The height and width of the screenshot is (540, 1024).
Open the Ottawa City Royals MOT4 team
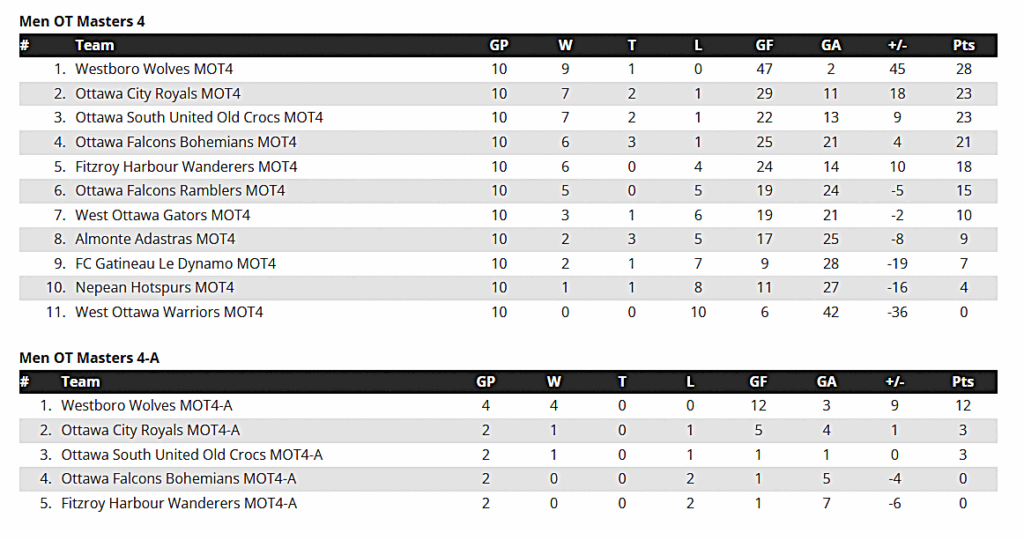click(x=157, y=93)
